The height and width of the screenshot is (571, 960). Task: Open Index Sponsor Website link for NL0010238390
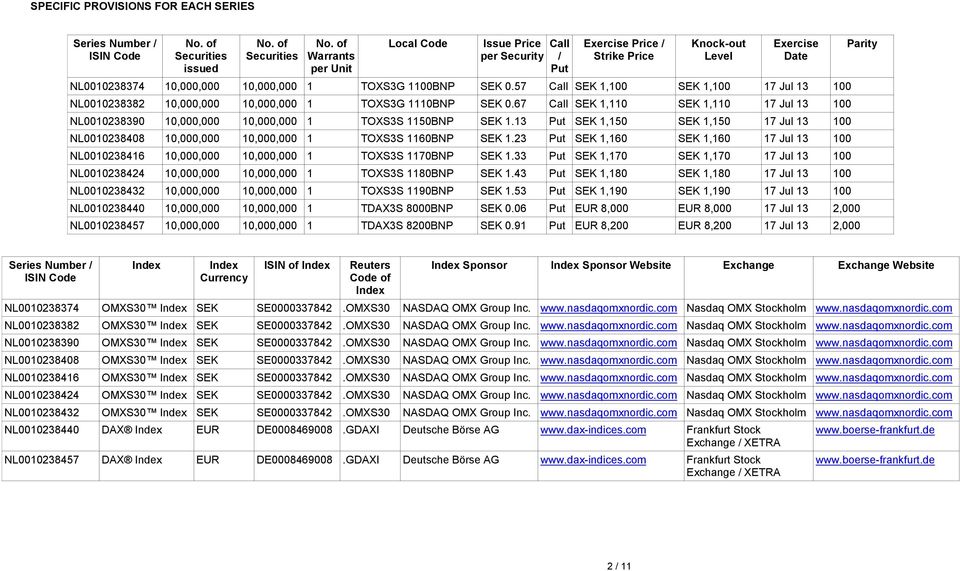pos(609,343)
